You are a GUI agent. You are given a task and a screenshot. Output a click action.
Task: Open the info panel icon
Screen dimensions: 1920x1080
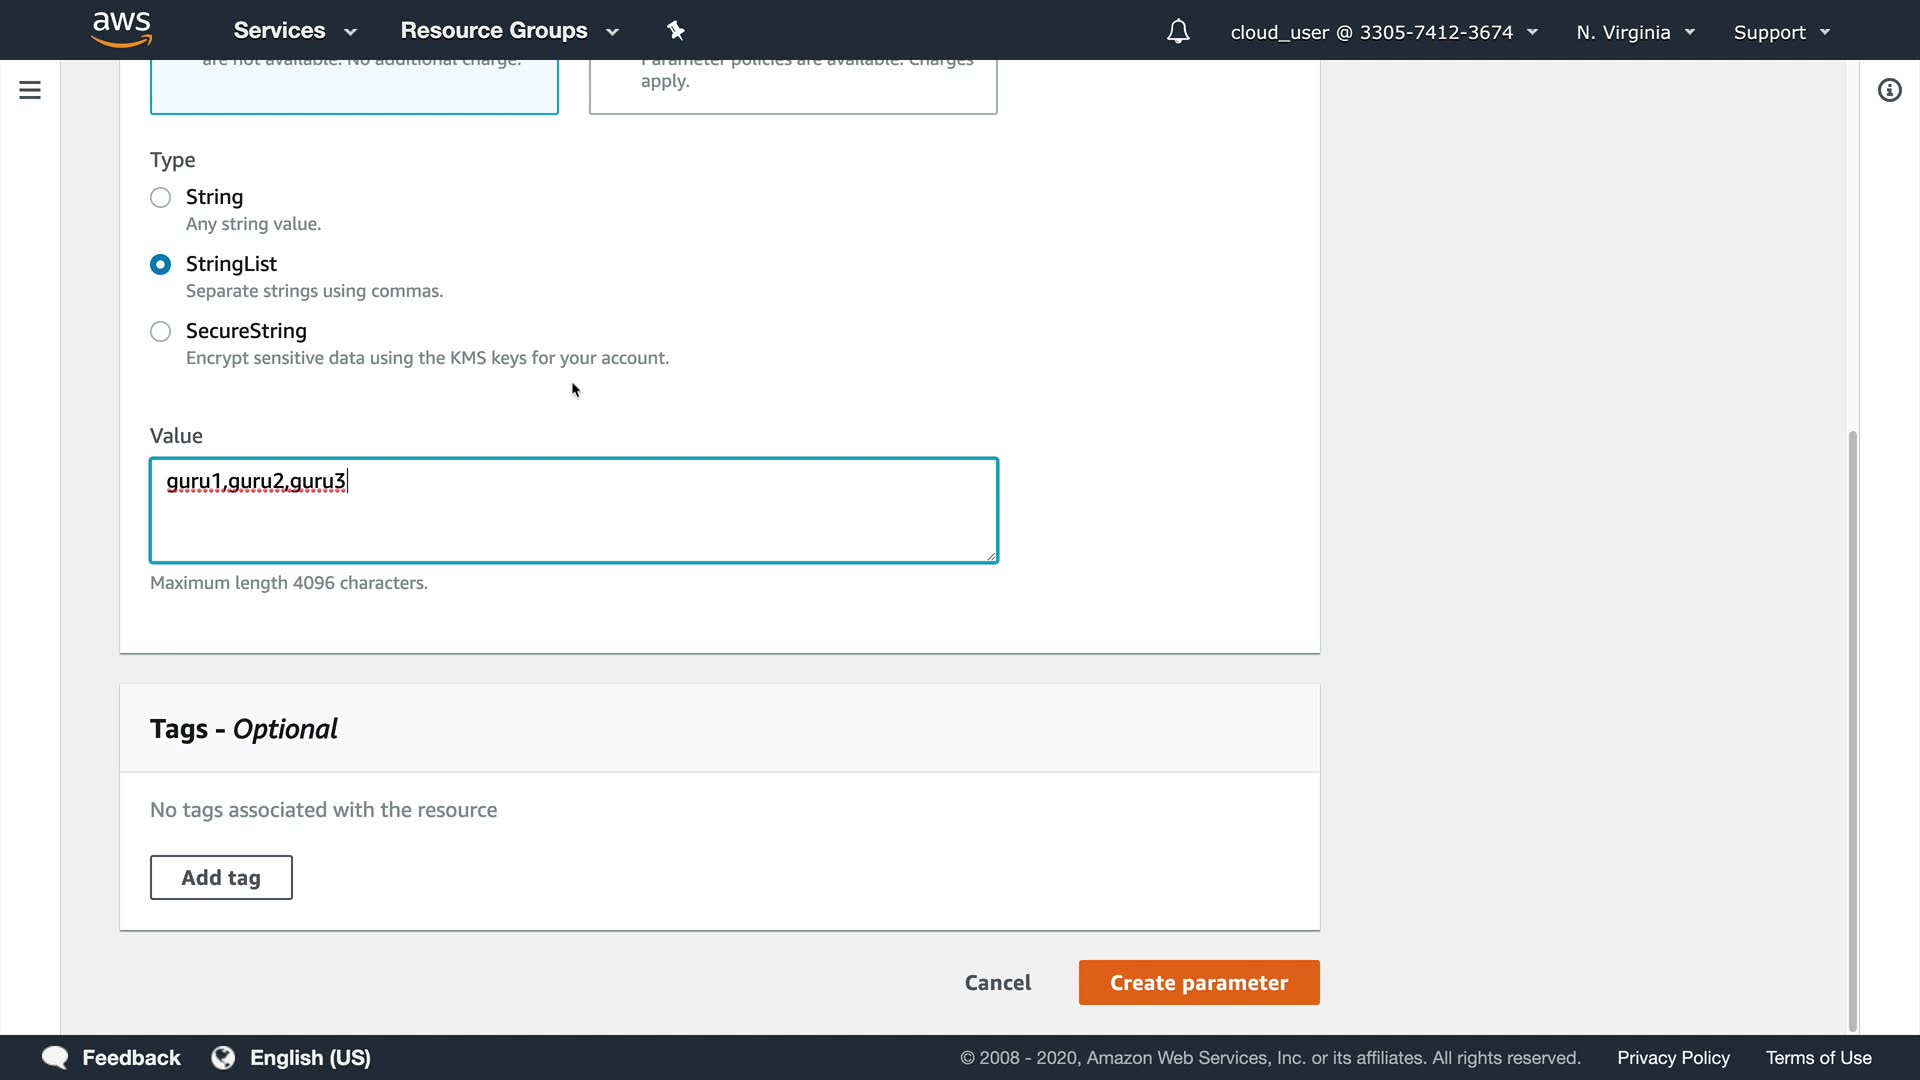coord(1889,91)
